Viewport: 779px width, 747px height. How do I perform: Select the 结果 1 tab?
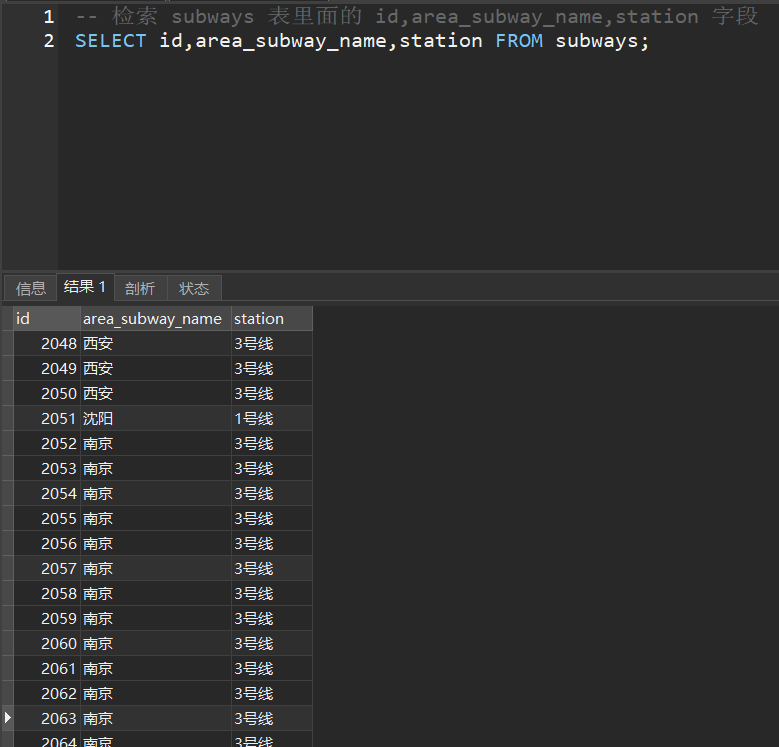pos(85,287)
